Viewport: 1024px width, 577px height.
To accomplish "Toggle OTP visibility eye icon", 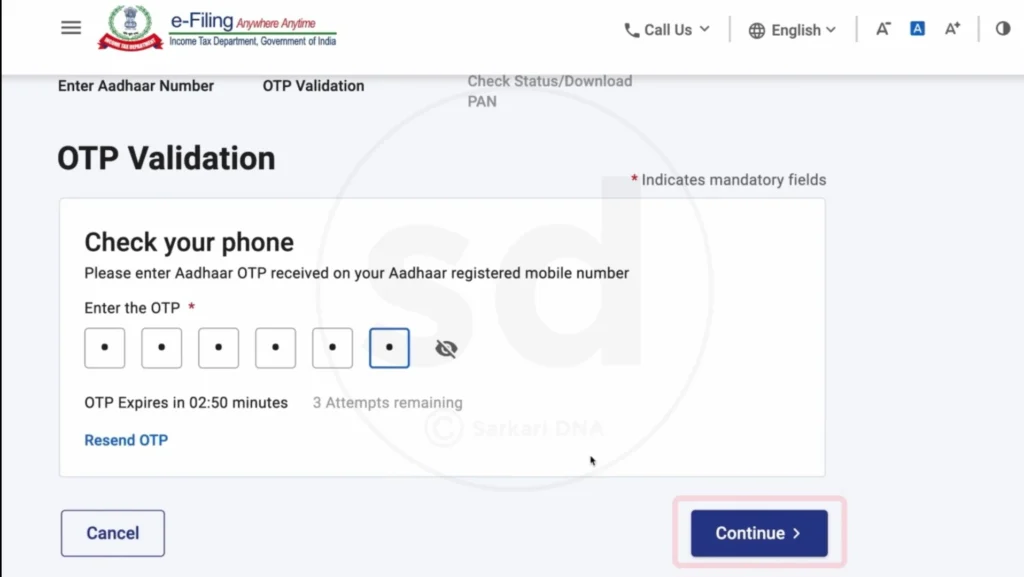I will (446, 348).
